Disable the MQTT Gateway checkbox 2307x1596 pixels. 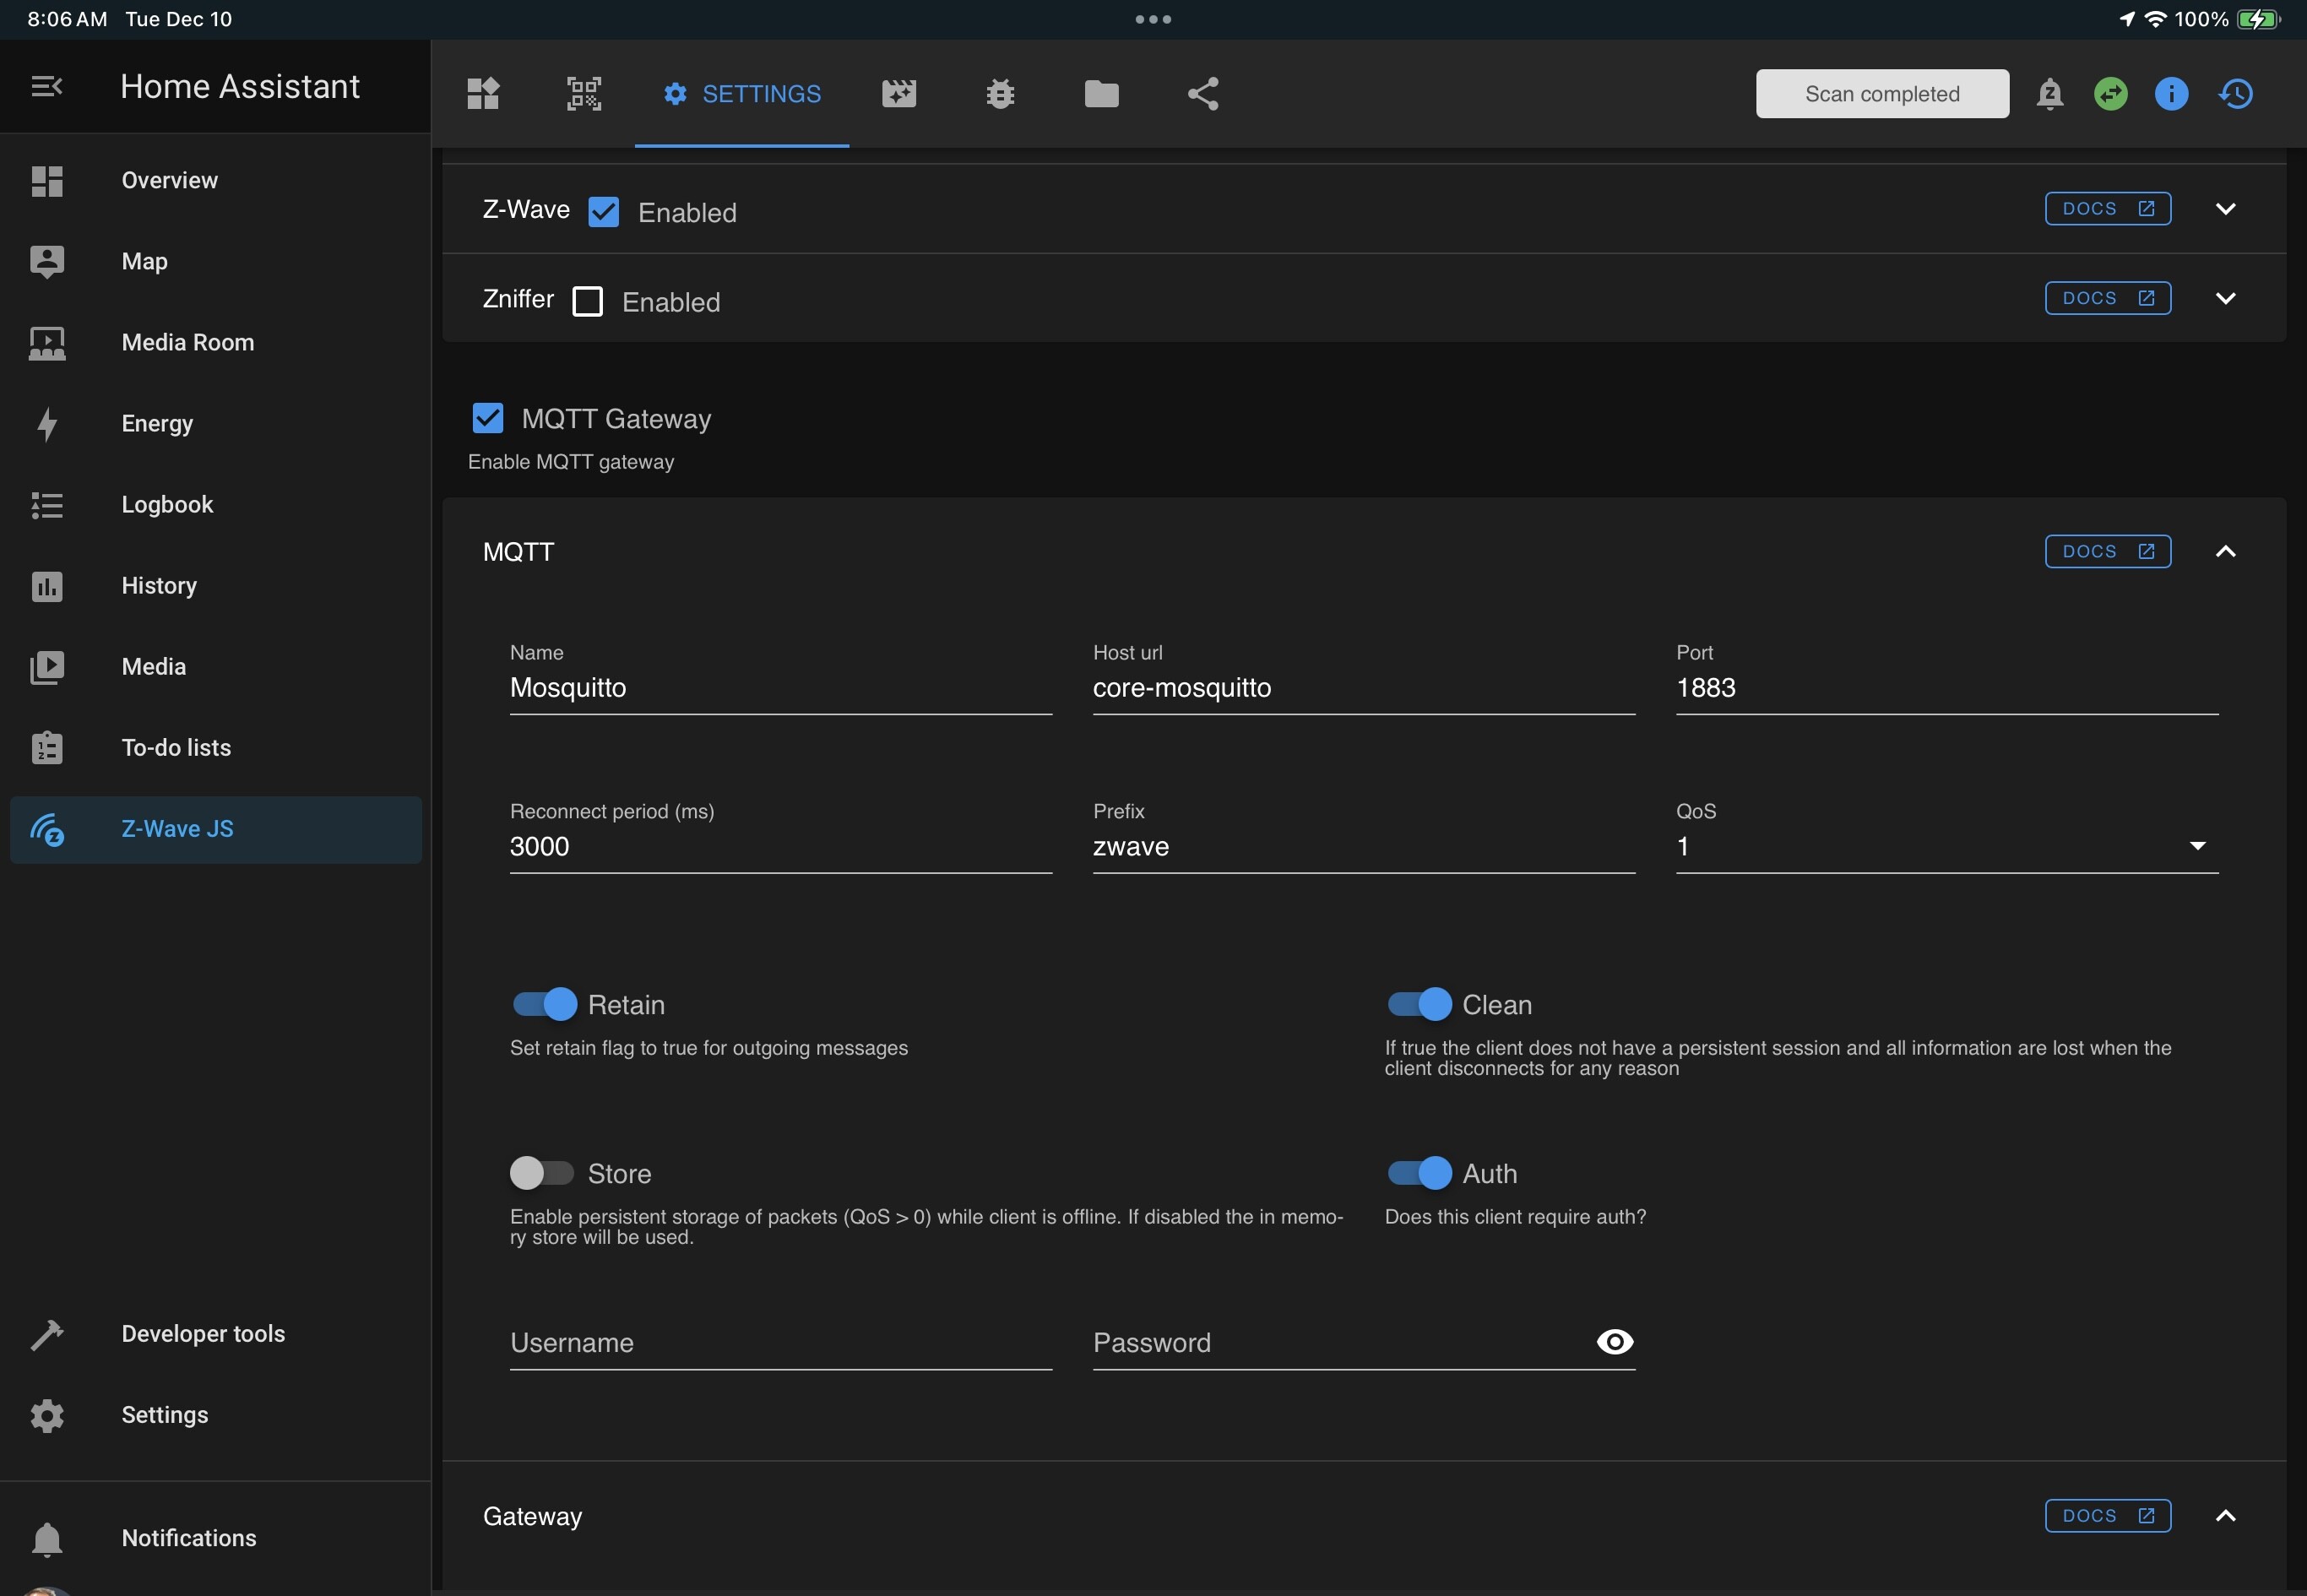(x=488, y=418)
